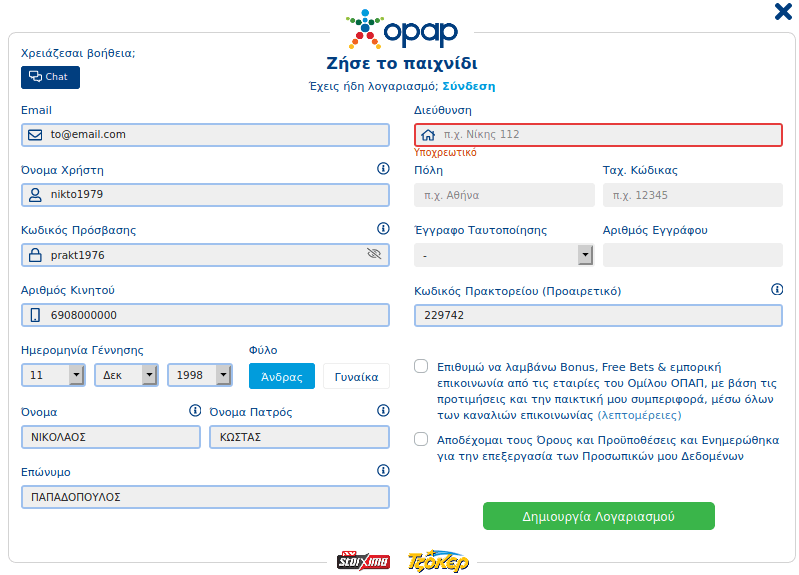Viewport: 799px width, 575px height.
Task: Click the phone icon in mobile field
Action: [x=35, y=315]
